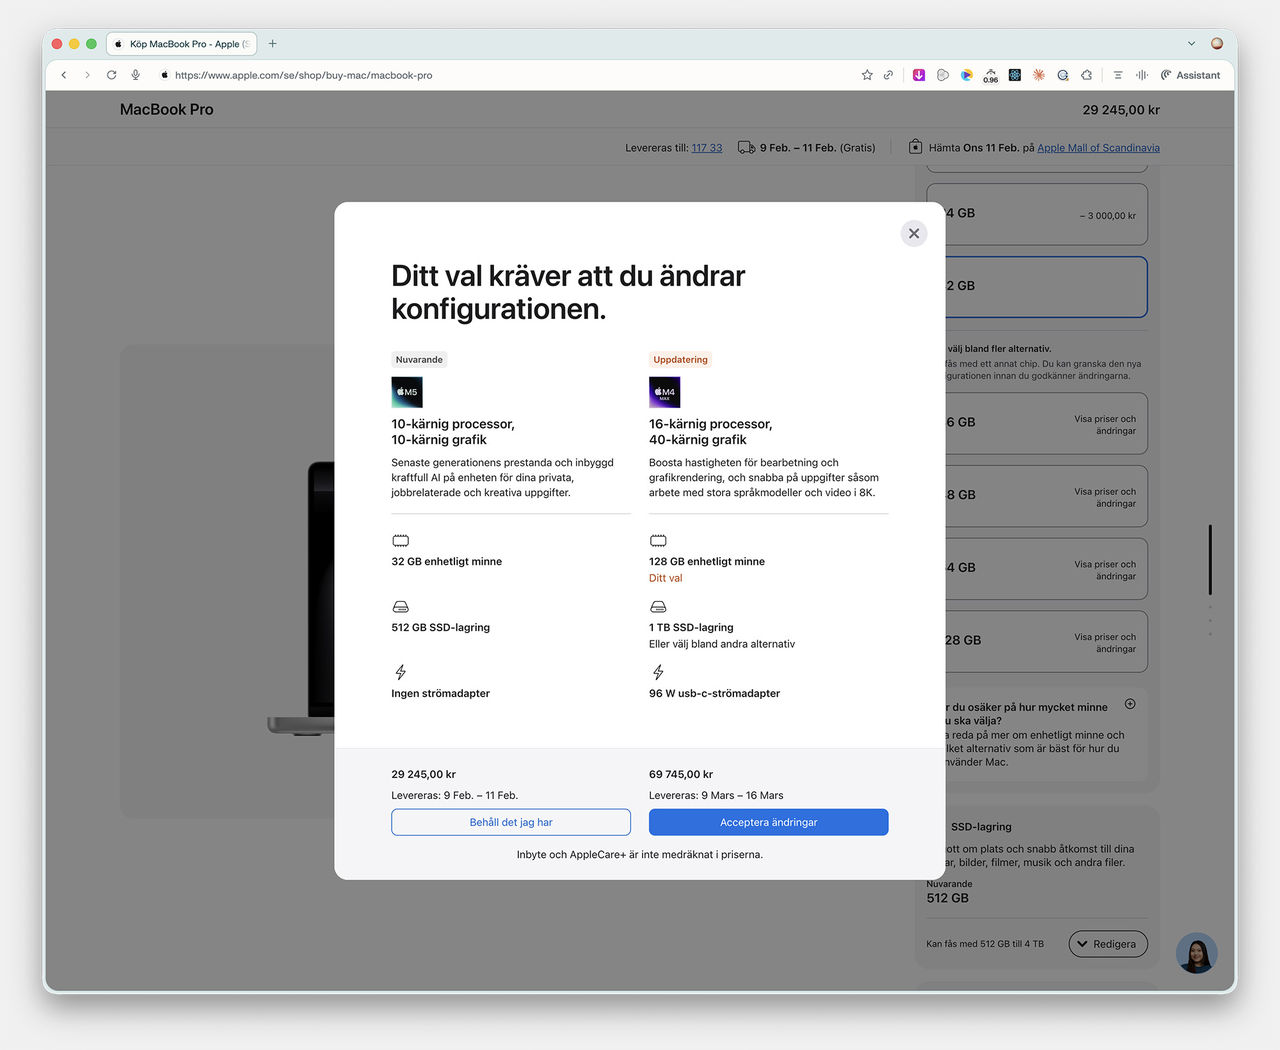Viewport: 1280px width, 1050px height.
Task: Activate the microphone icon in the toolbar
Action: click(135, 74)
